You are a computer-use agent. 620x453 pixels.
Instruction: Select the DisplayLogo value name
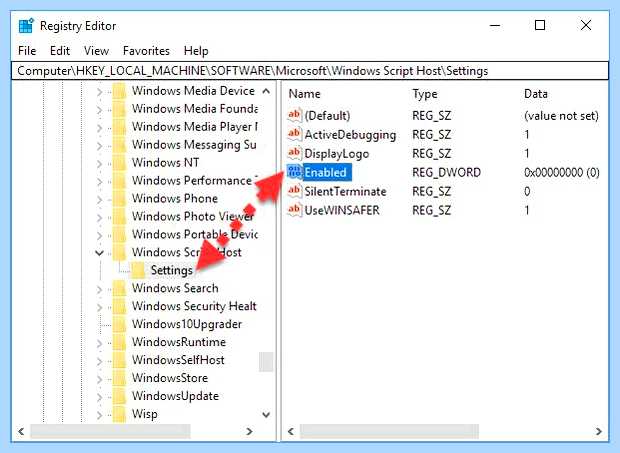pos(336,153)
